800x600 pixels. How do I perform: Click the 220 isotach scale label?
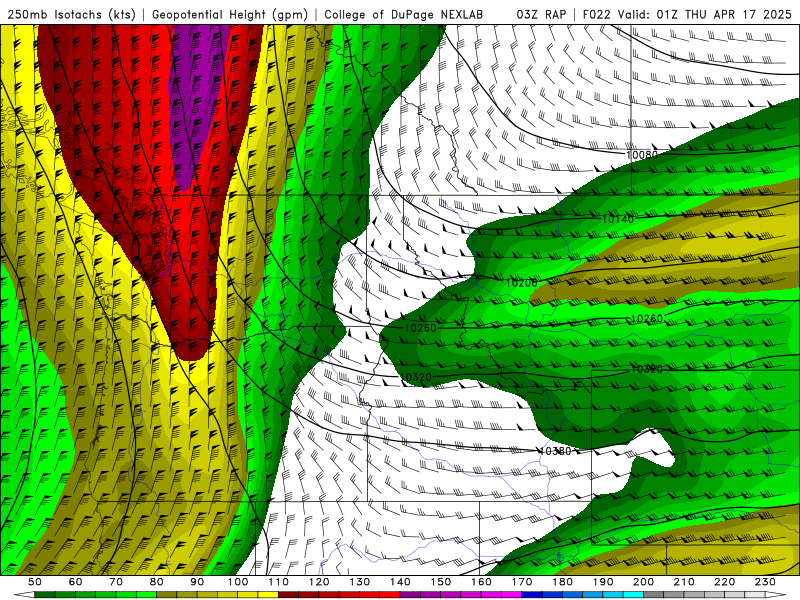click(724, 582)
